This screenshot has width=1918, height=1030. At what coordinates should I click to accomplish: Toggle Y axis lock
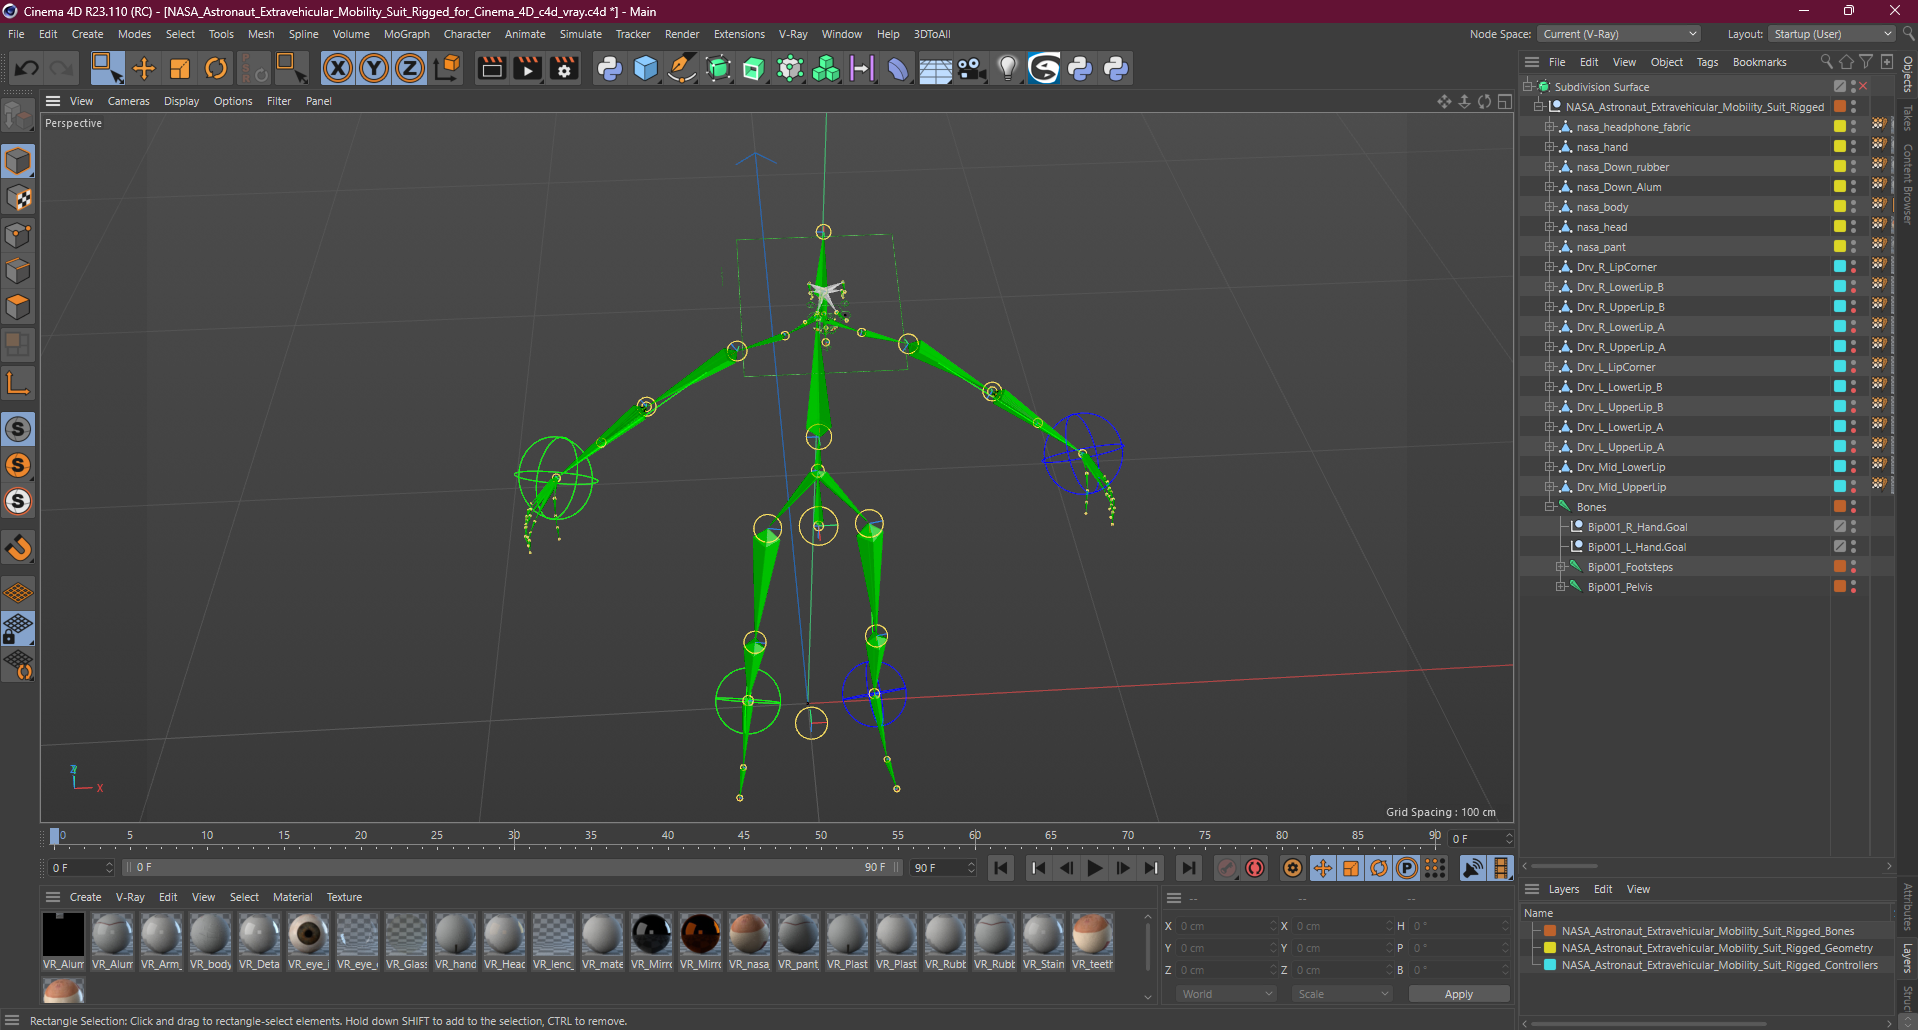point(374,68)
